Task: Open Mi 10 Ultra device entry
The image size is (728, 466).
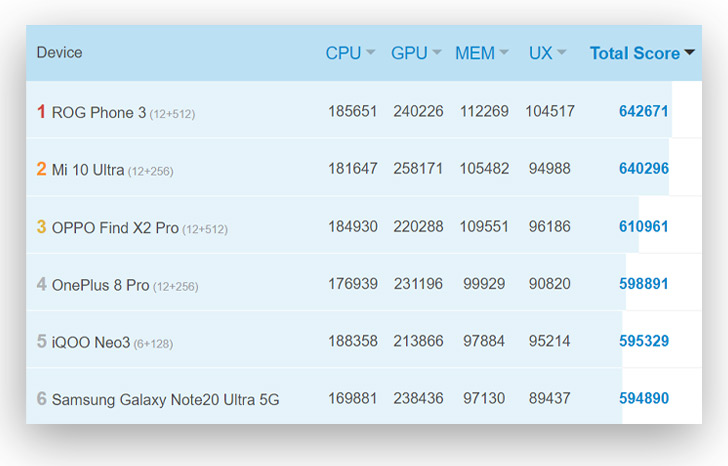Action: coord(88,170)
